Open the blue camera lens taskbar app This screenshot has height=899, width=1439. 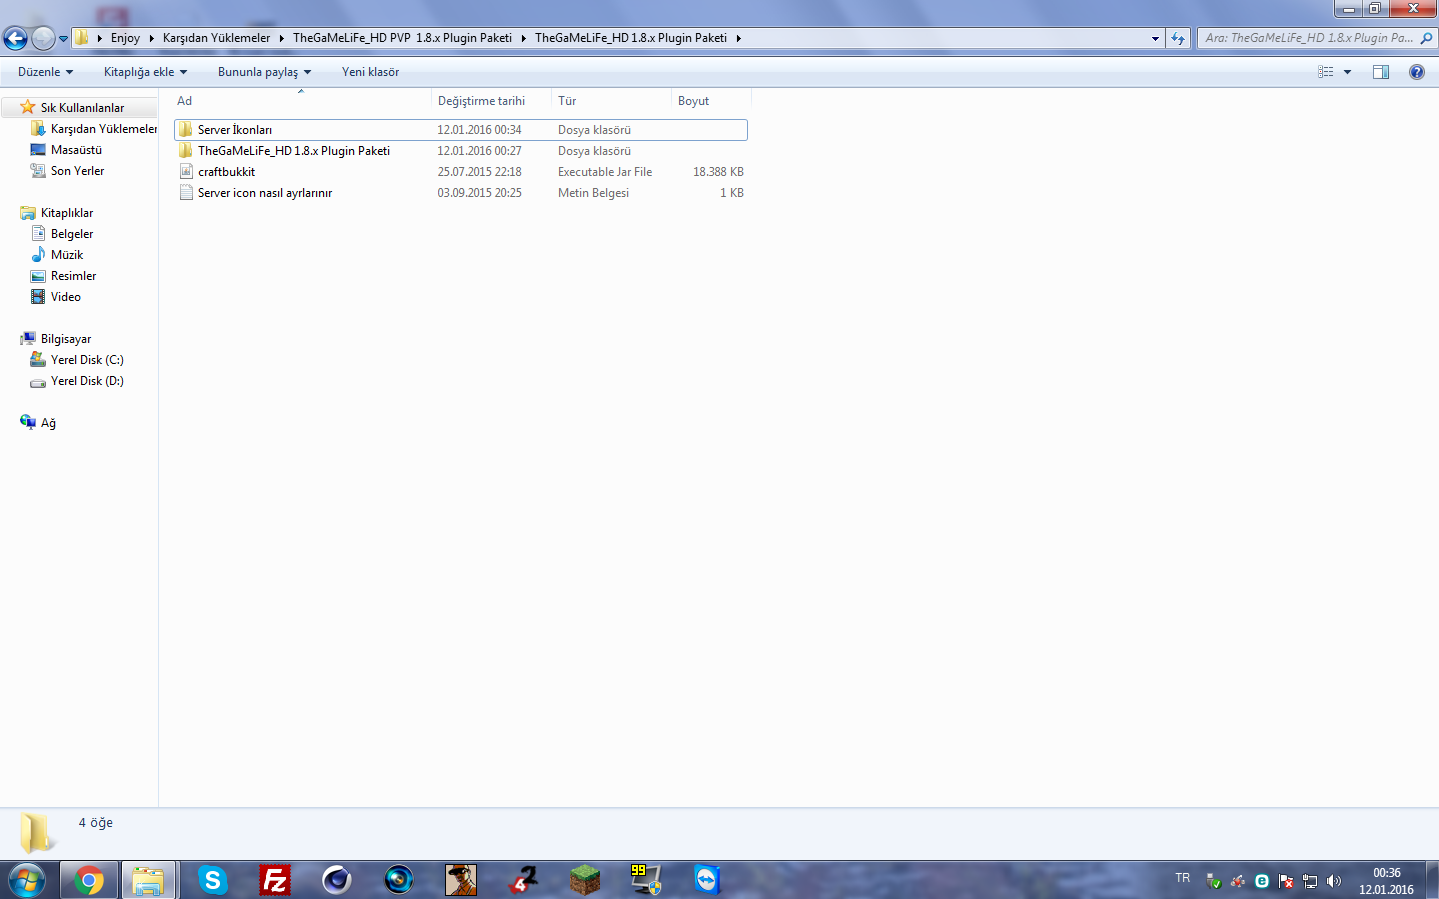[x=398, y=880]
